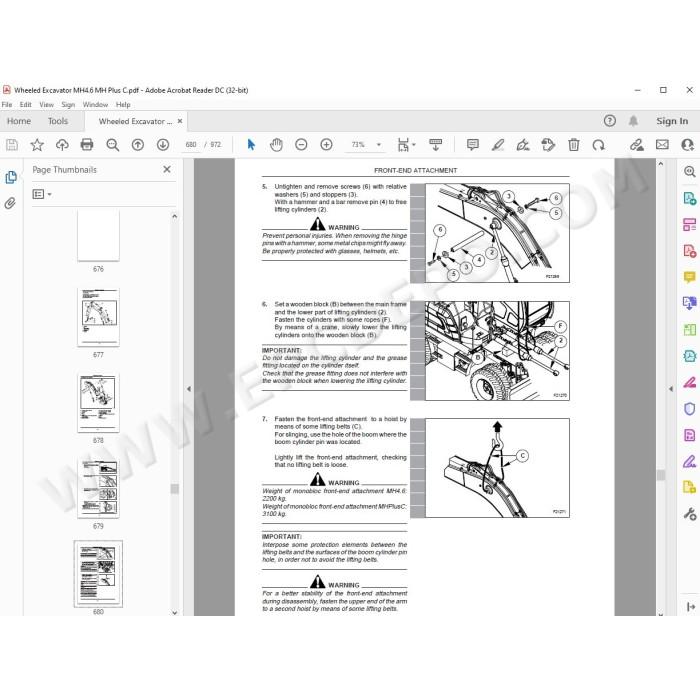Click the thumbnails panel scrollbar thumb

click(175, 489)
